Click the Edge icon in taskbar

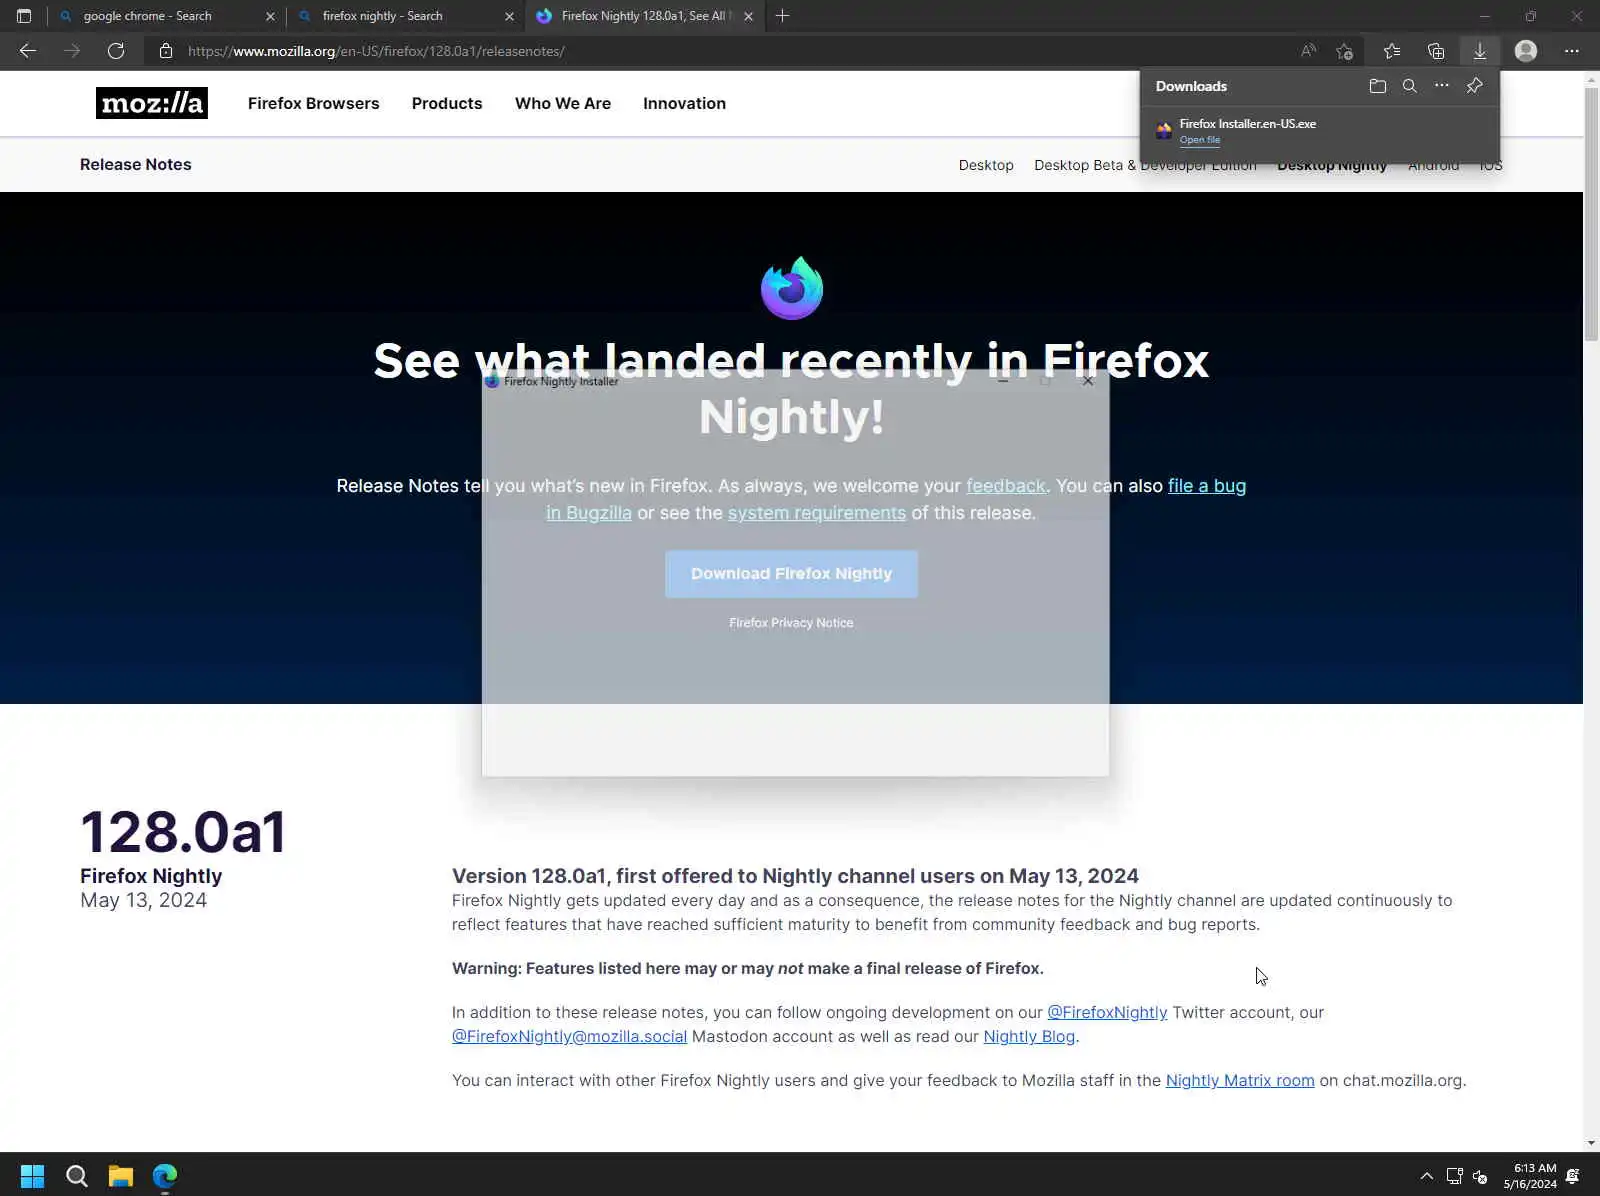tap(165, 1176)
